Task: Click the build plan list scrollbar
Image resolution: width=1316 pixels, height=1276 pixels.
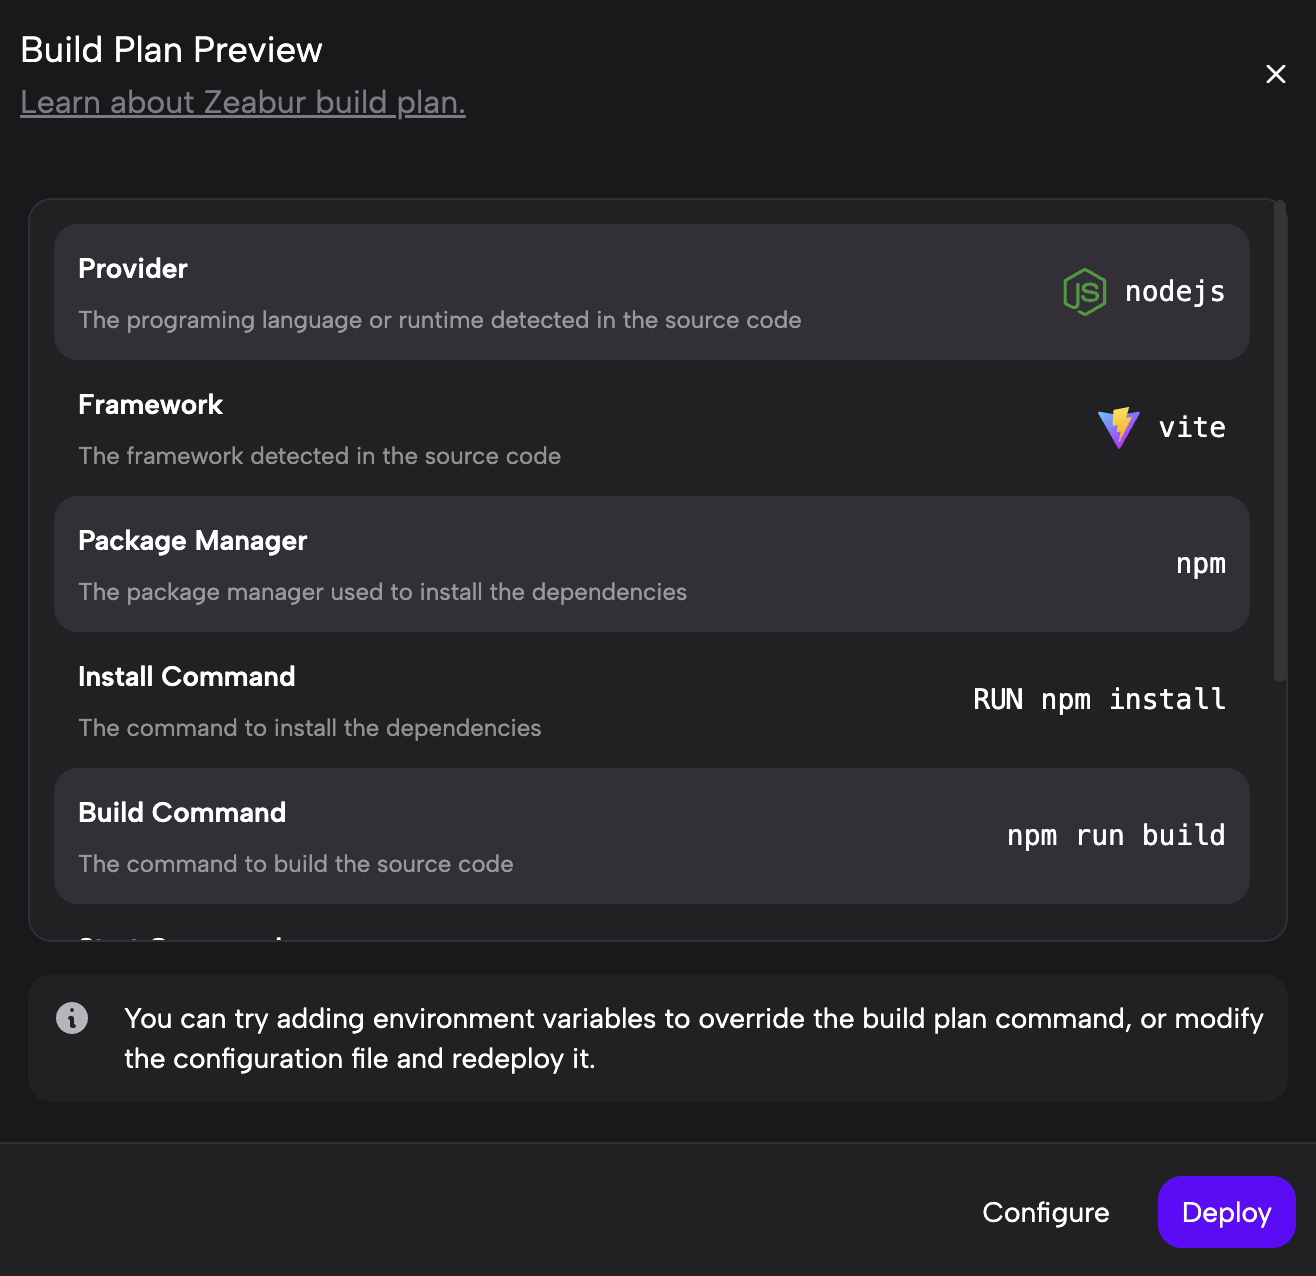Action: [1280, 440]
